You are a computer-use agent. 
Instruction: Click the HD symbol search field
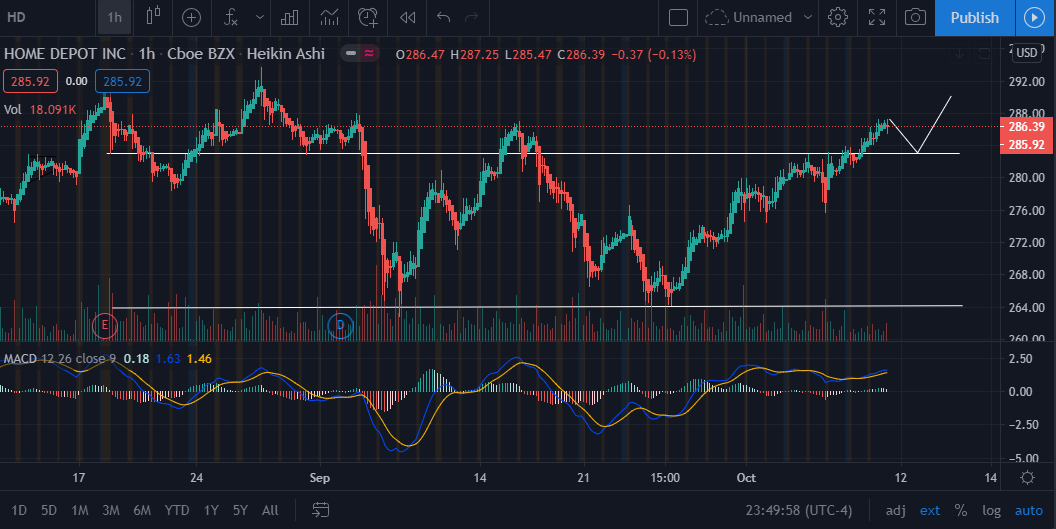coord(47,18)
